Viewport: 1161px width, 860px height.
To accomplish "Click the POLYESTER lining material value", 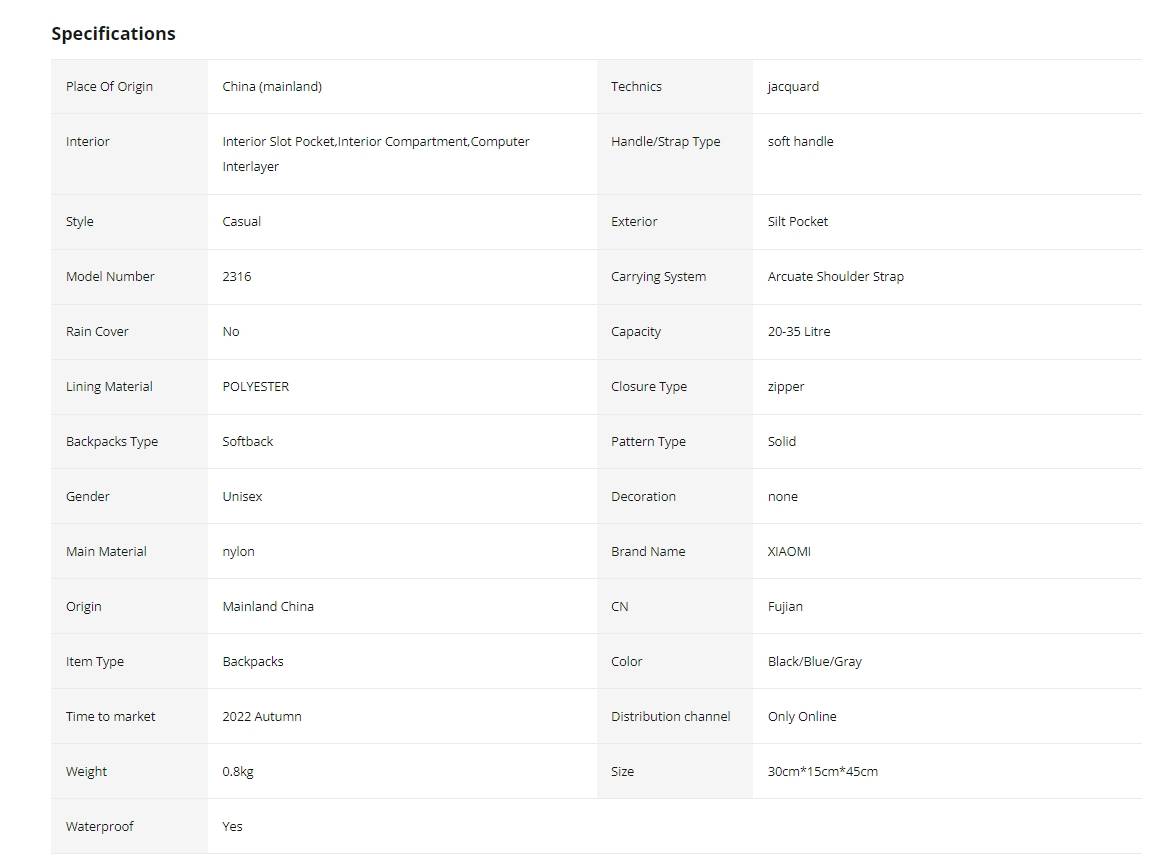I will click(x=255, y=386).
